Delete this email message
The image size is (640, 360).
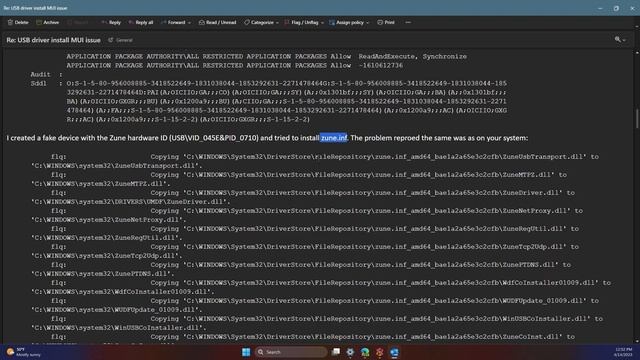[18, 22]
